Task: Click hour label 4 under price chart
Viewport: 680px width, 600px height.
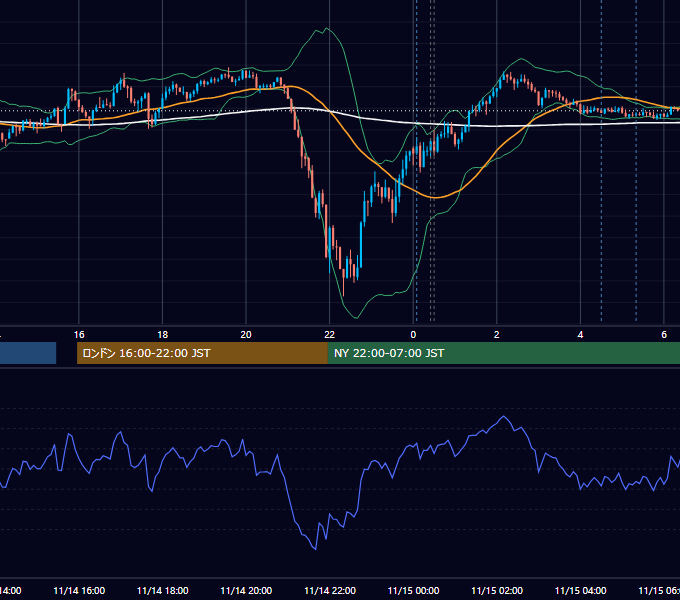Action: [x=580, y=335]
